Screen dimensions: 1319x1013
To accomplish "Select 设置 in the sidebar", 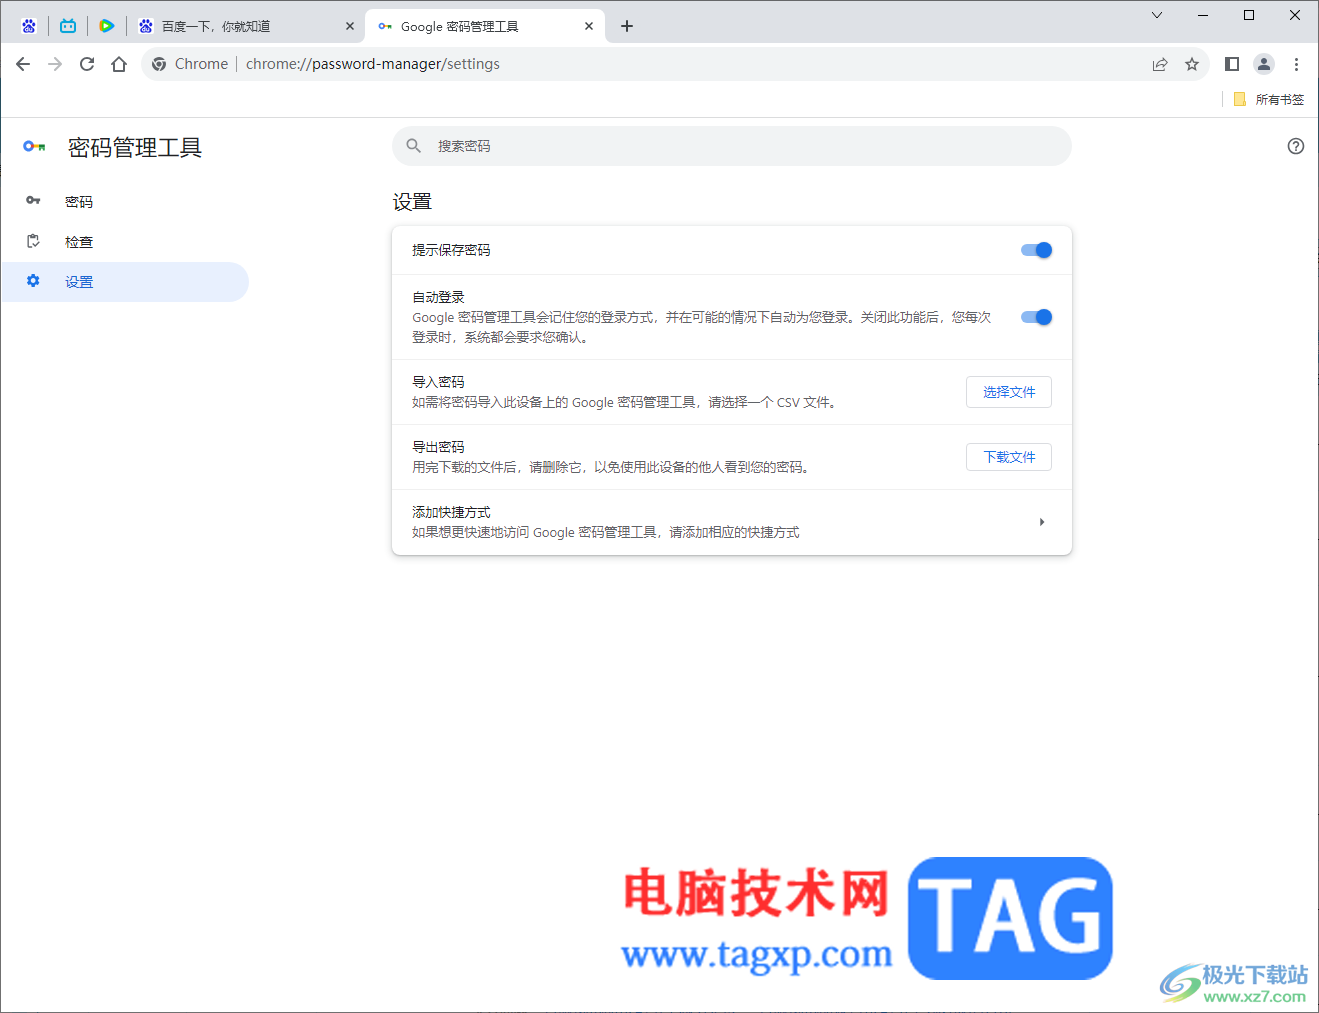I will click(x=125, y=281).
